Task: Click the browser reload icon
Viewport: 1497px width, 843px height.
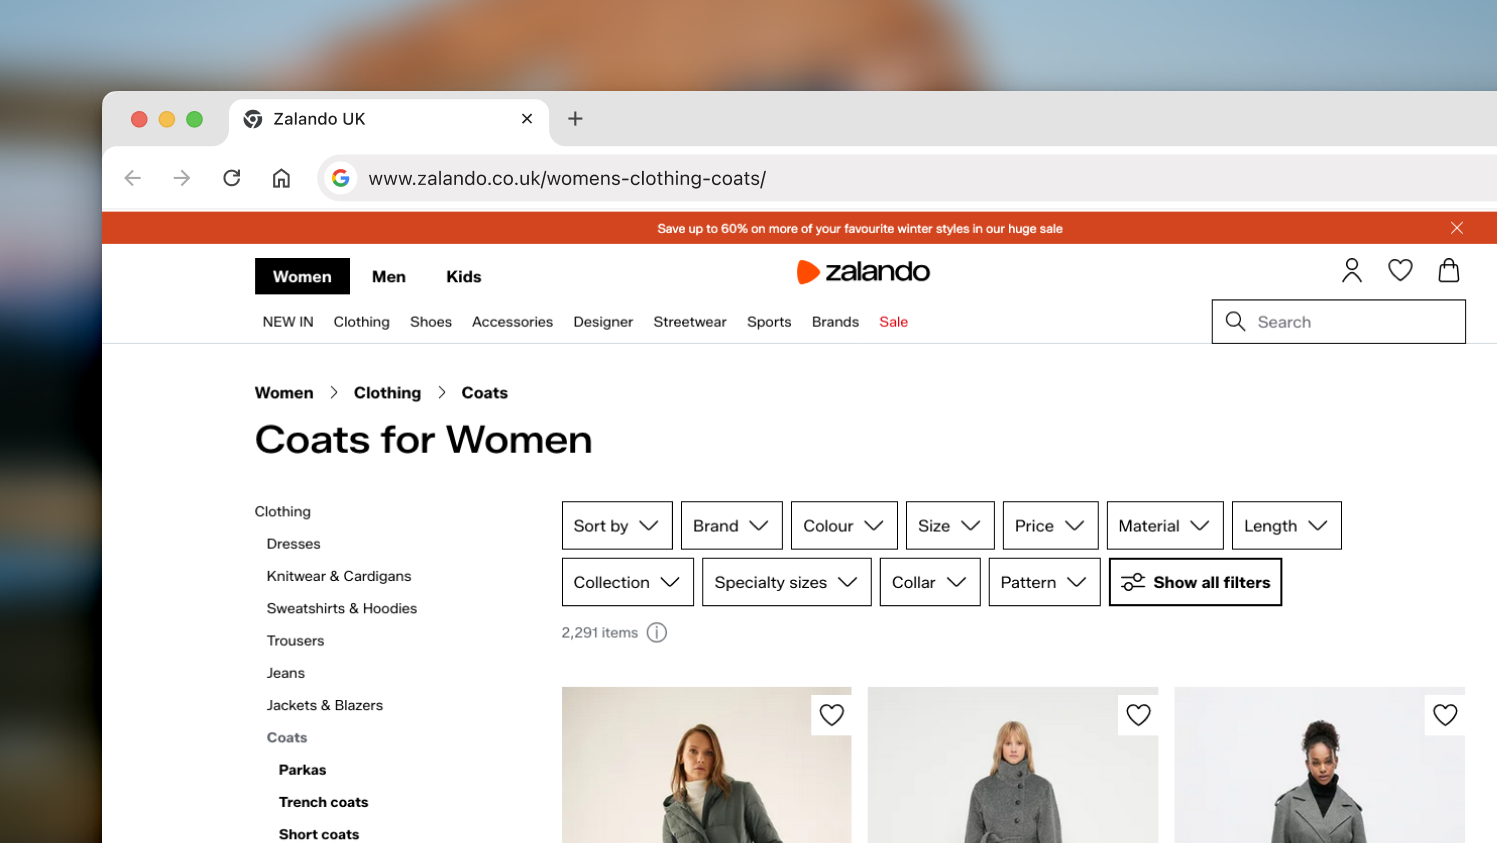Action: point(231,177)
